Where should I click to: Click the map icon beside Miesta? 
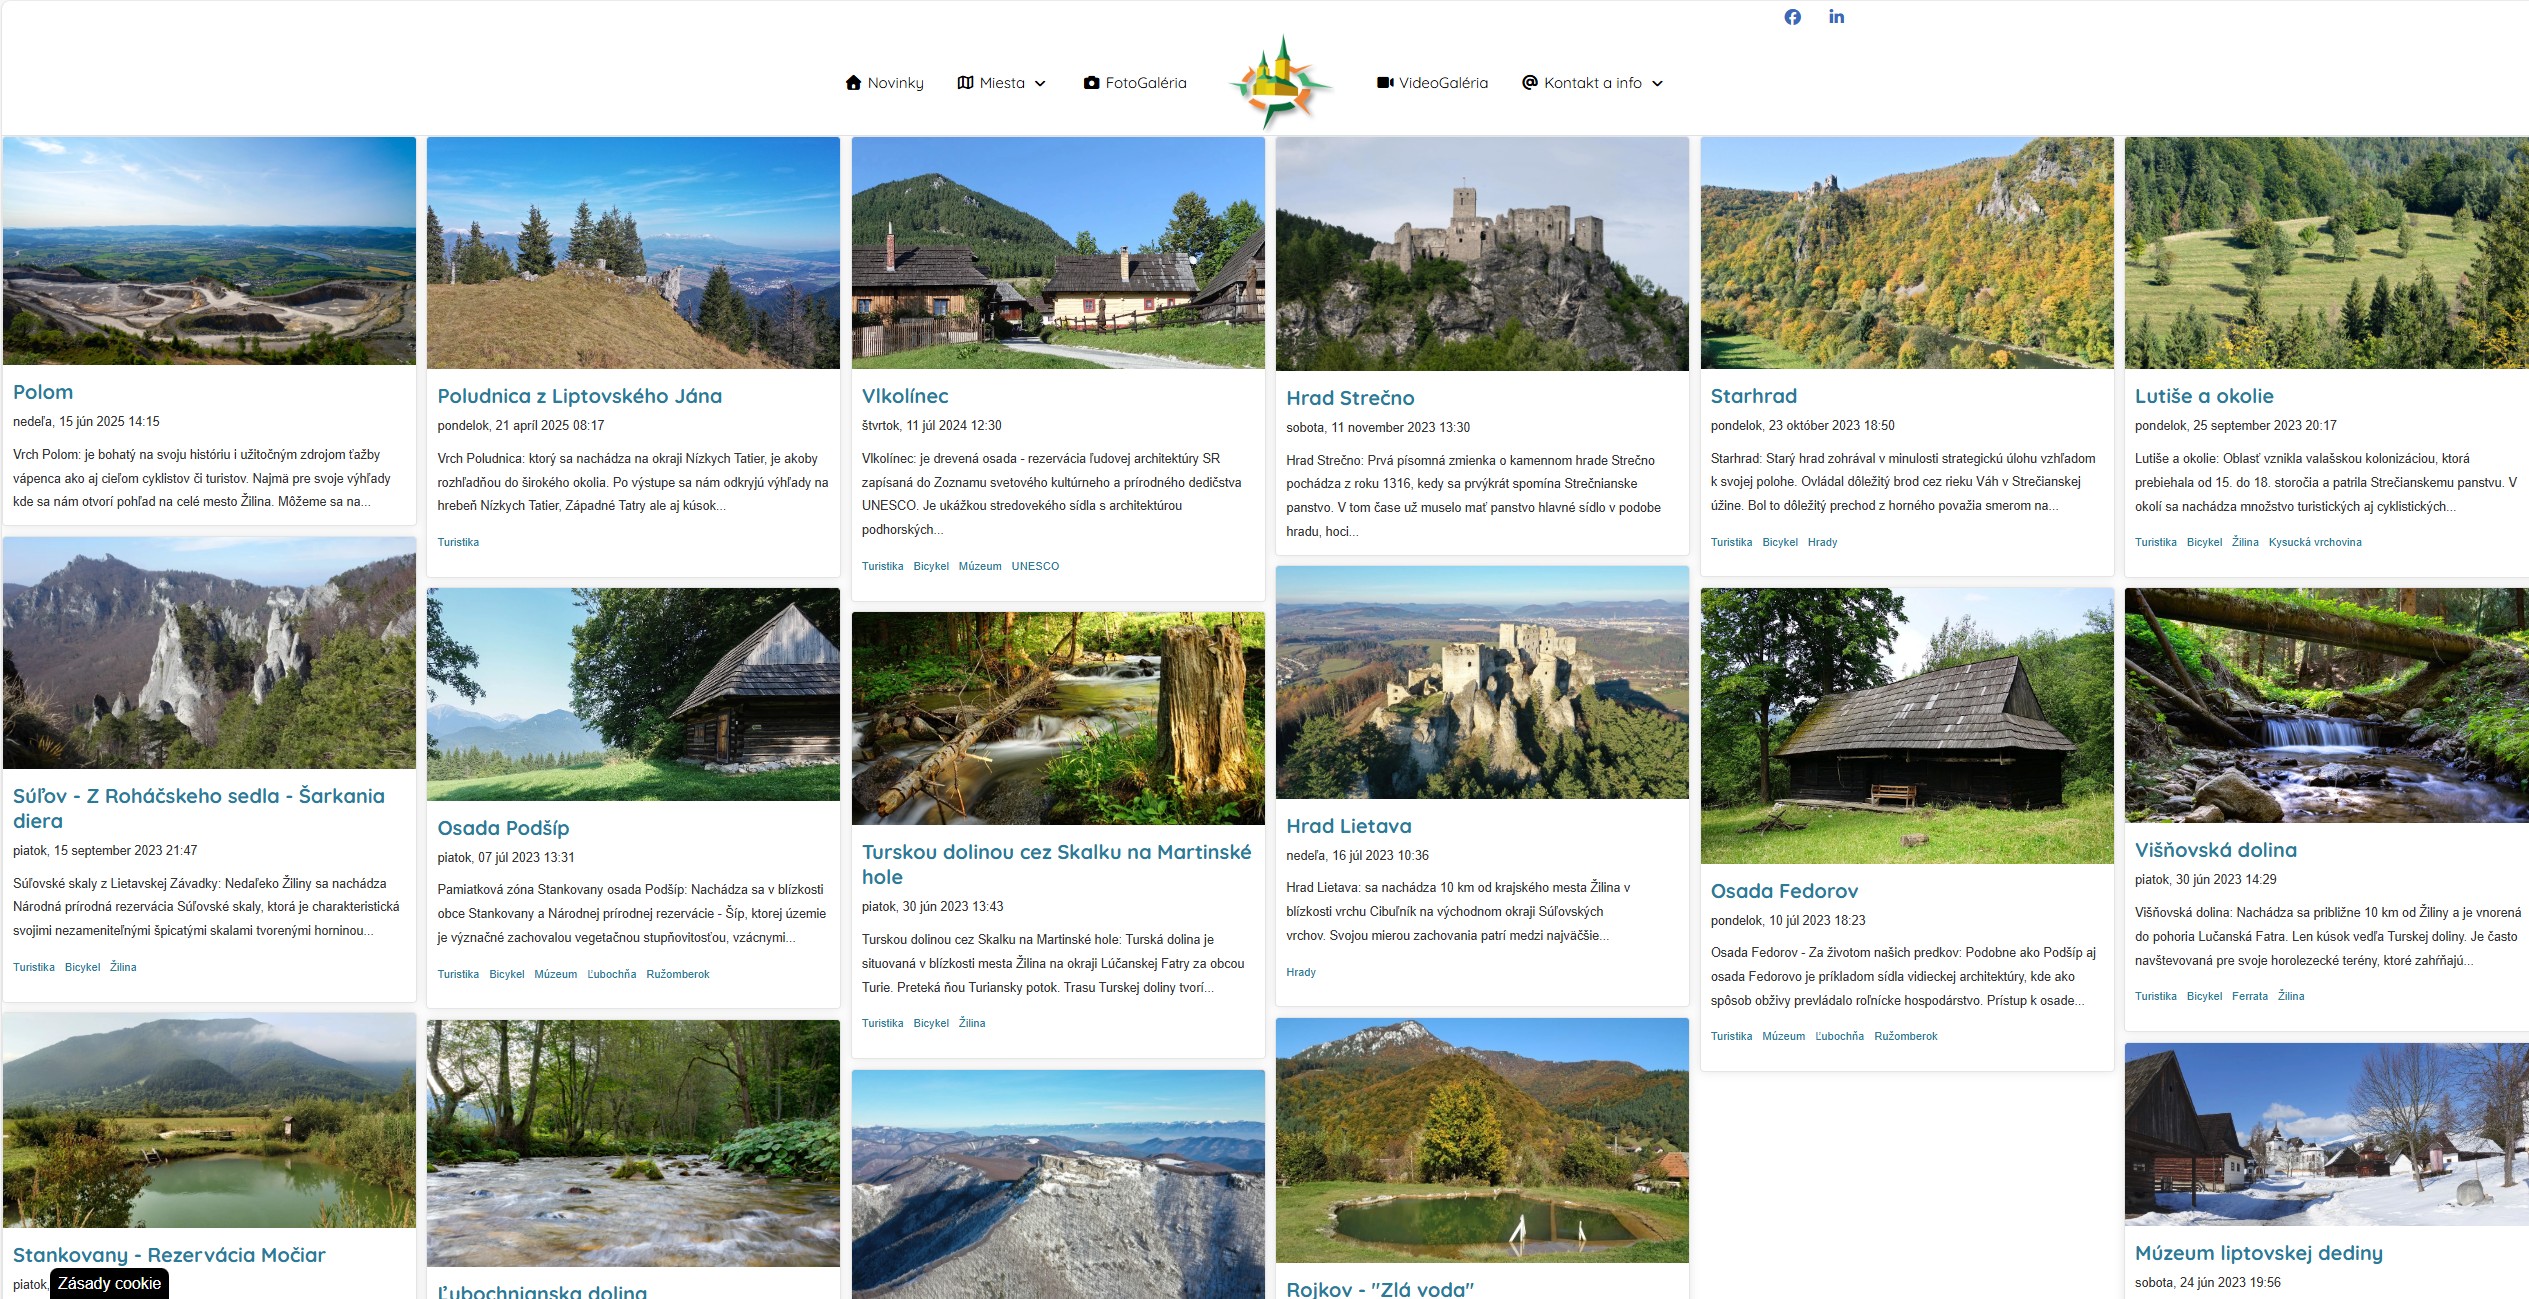(965, 83)
